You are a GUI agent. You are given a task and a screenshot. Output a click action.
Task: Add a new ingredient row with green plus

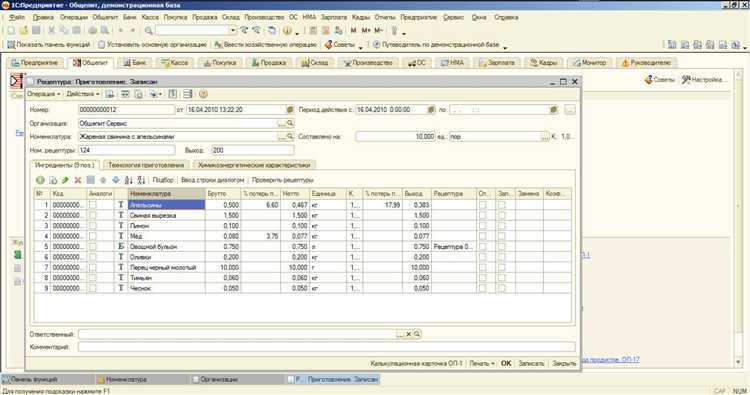tap(40, 180)
